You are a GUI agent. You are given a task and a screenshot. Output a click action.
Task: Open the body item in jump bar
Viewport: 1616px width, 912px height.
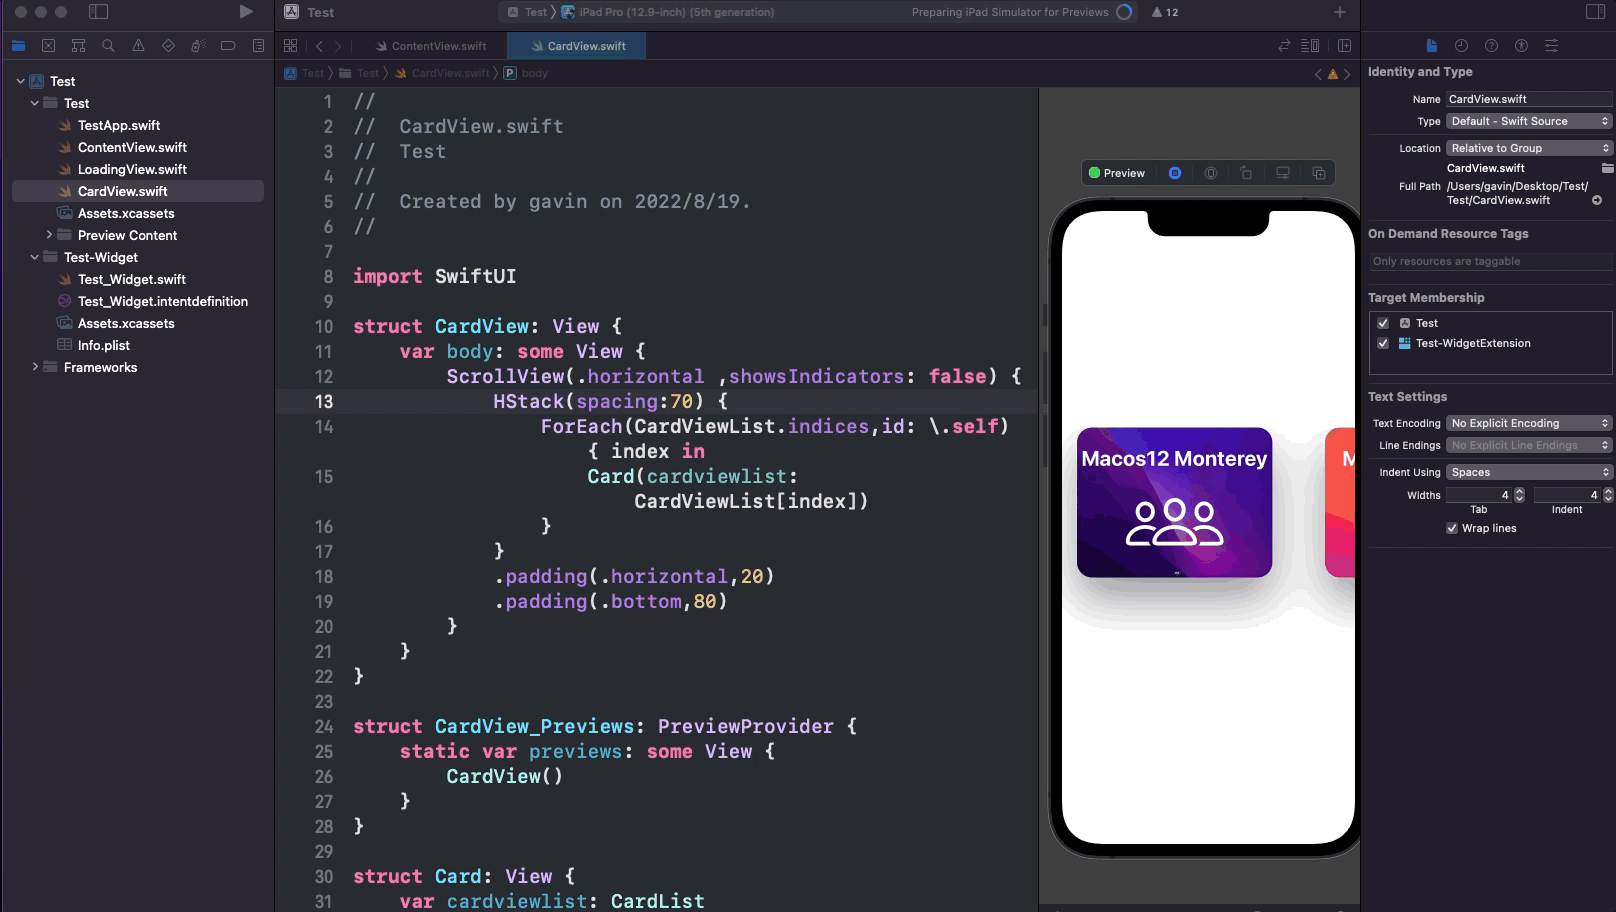click(526, 73)
